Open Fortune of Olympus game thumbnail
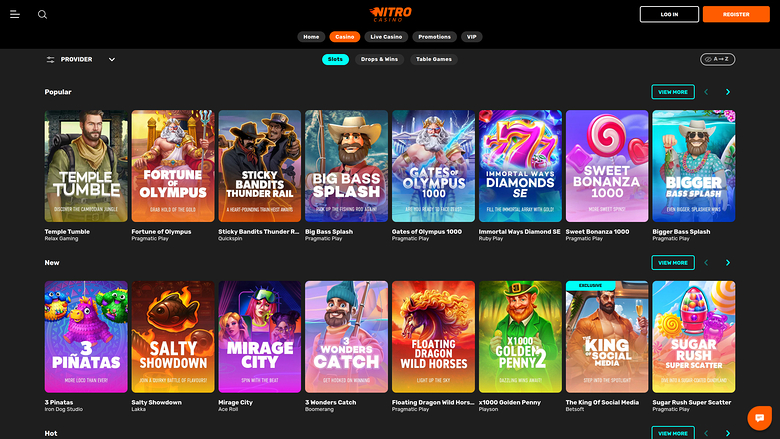This screenshot has width=780, height=439. tap(173, 166)
